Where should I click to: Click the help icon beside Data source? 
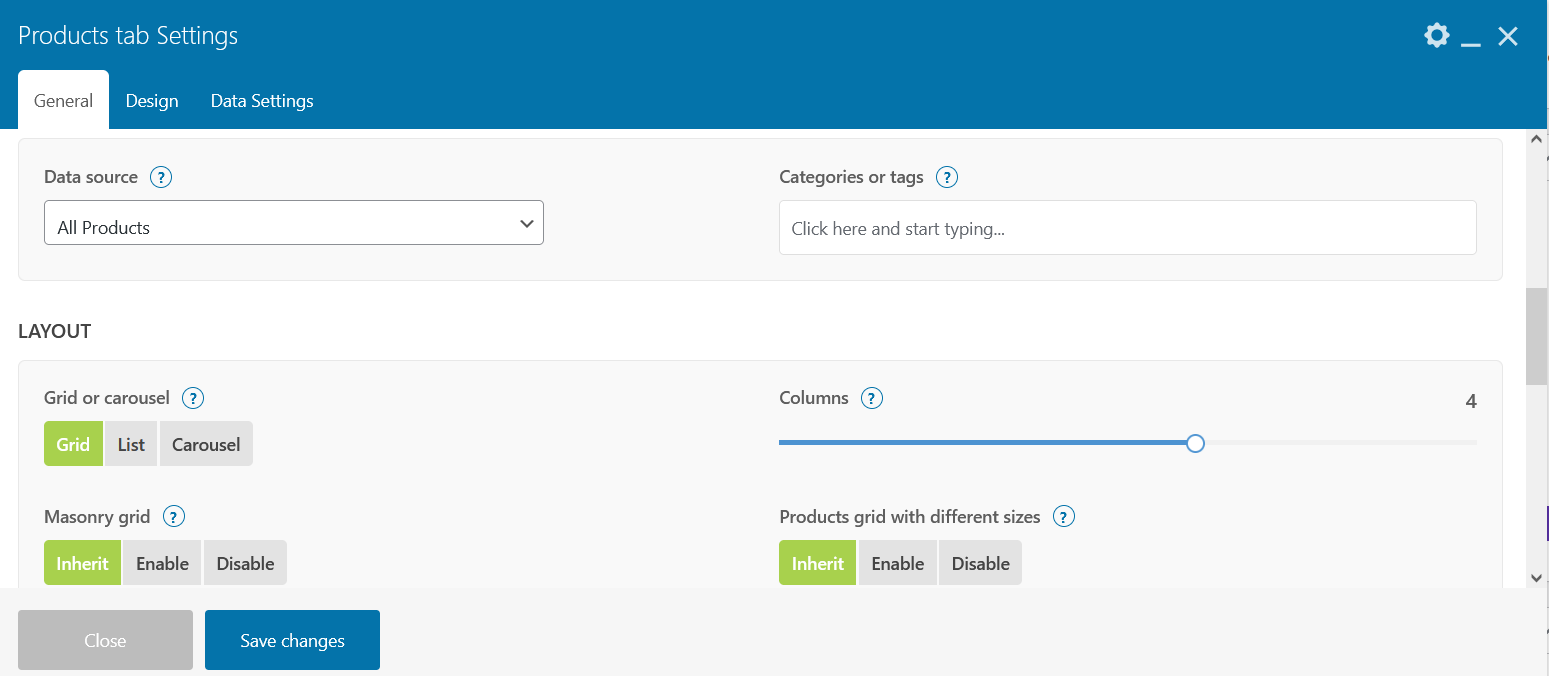pyautogui.click(x=160, y=177)
